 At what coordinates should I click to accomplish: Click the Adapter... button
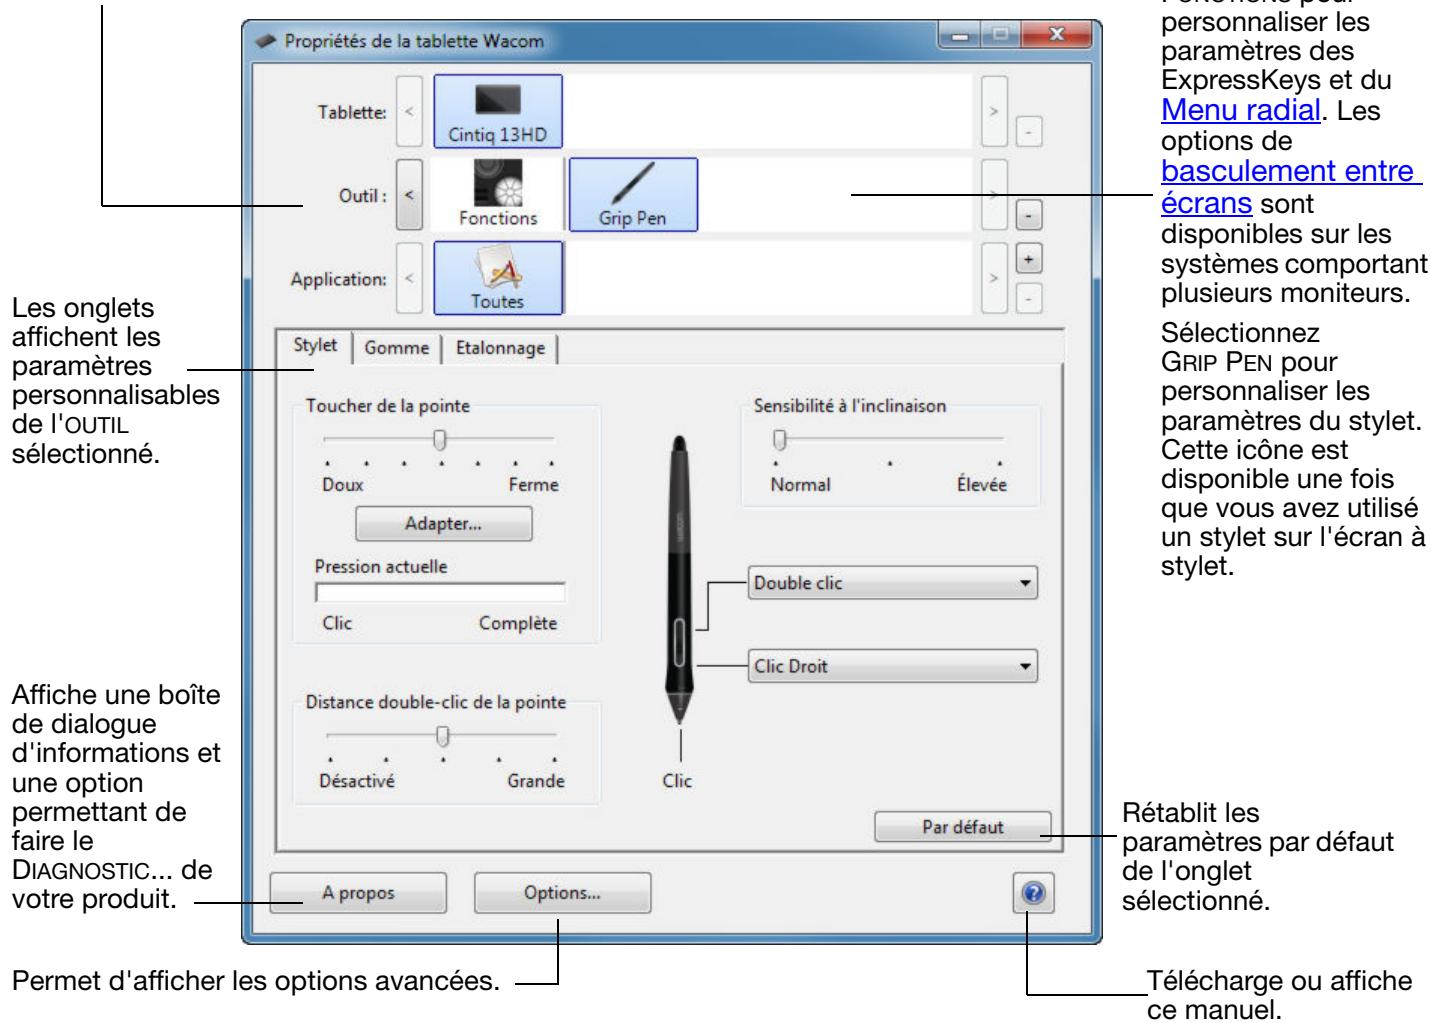[444, 524]
